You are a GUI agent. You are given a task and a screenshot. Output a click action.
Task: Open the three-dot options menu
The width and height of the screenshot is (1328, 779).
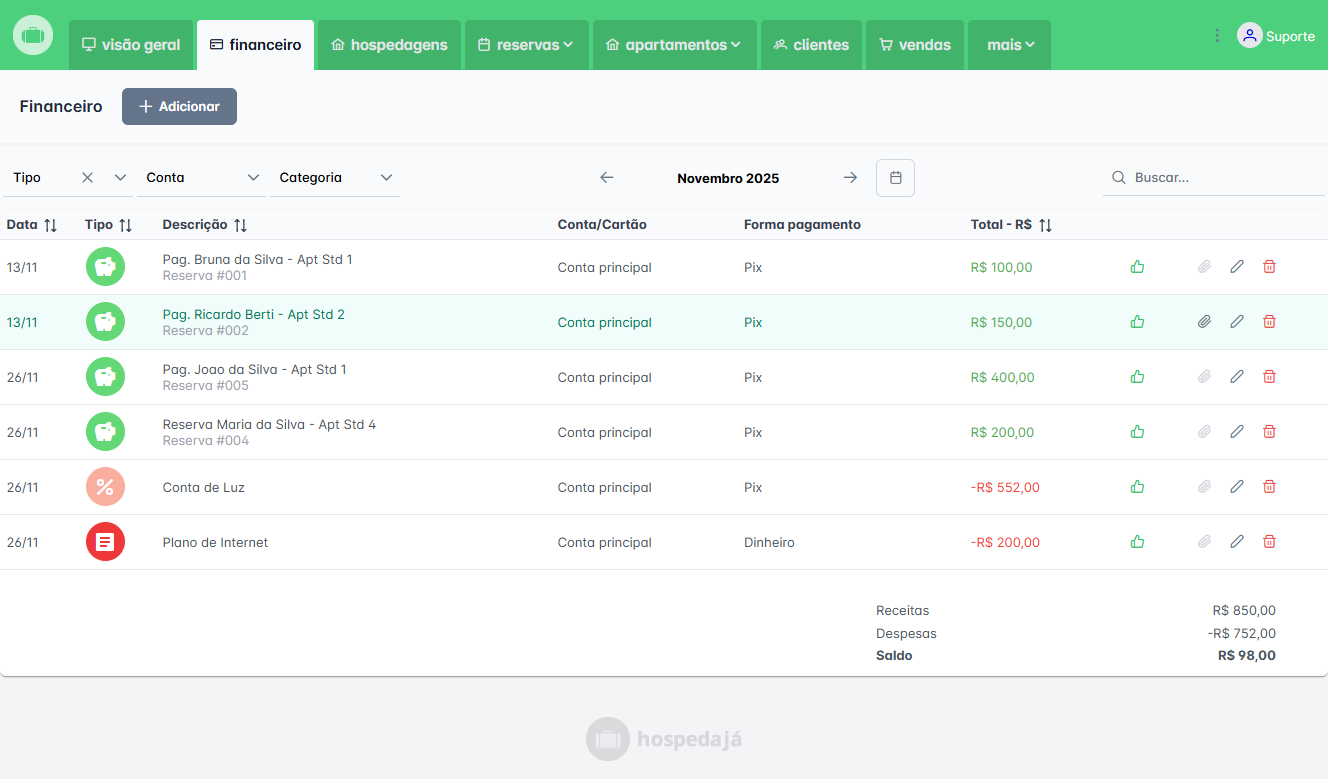tap(1217, 36)
